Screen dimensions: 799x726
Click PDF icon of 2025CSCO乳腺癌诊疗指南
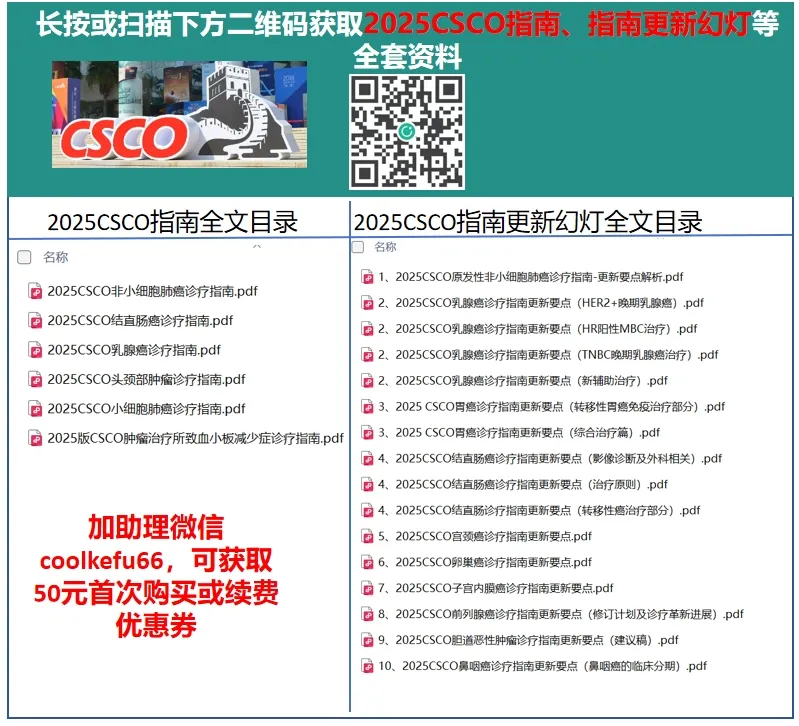click(35, 350)
